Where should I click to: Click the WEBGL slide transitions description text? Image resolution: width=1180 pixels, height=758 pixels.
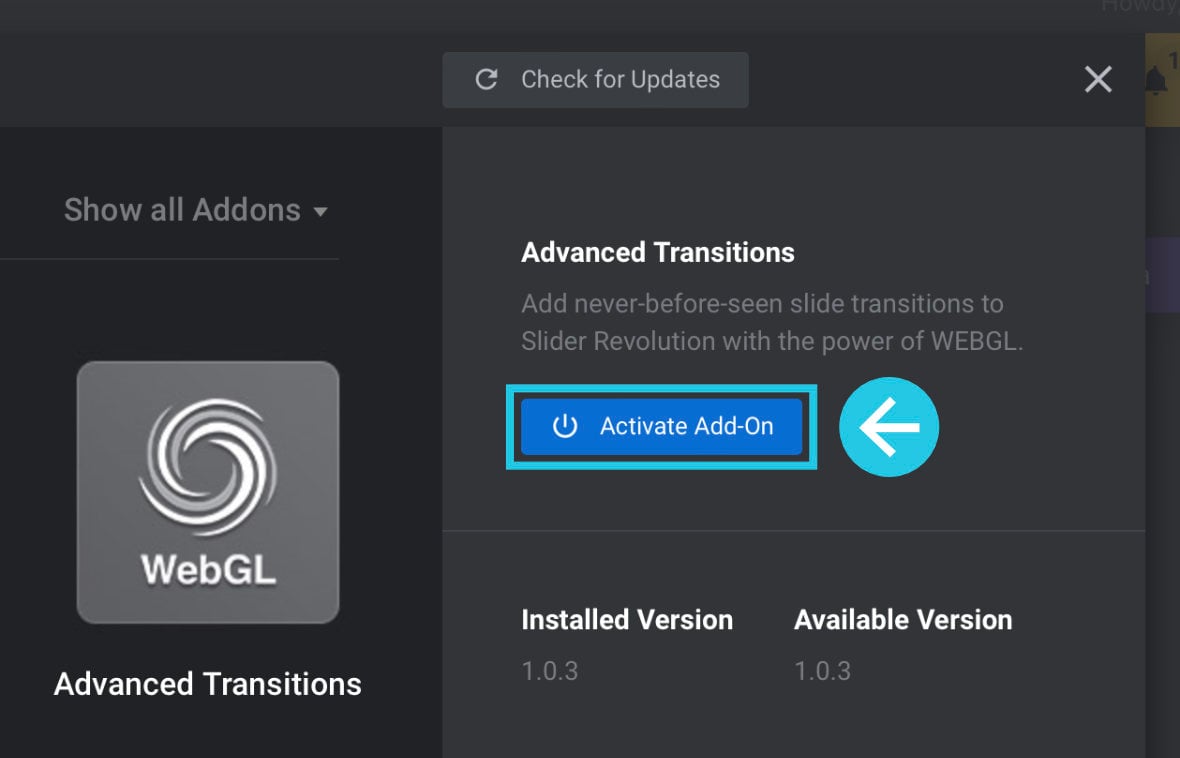click(x=772, y=322)
